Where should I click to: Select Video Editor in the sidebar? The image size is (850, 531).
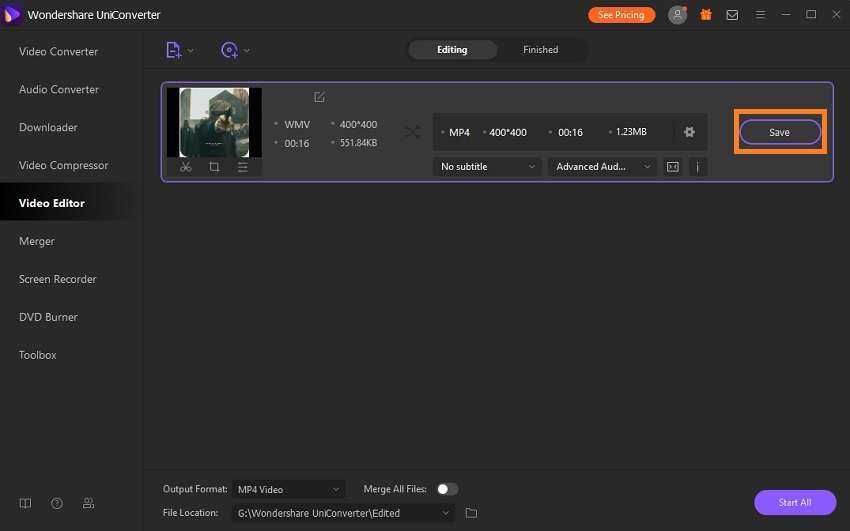coord(52,203)
